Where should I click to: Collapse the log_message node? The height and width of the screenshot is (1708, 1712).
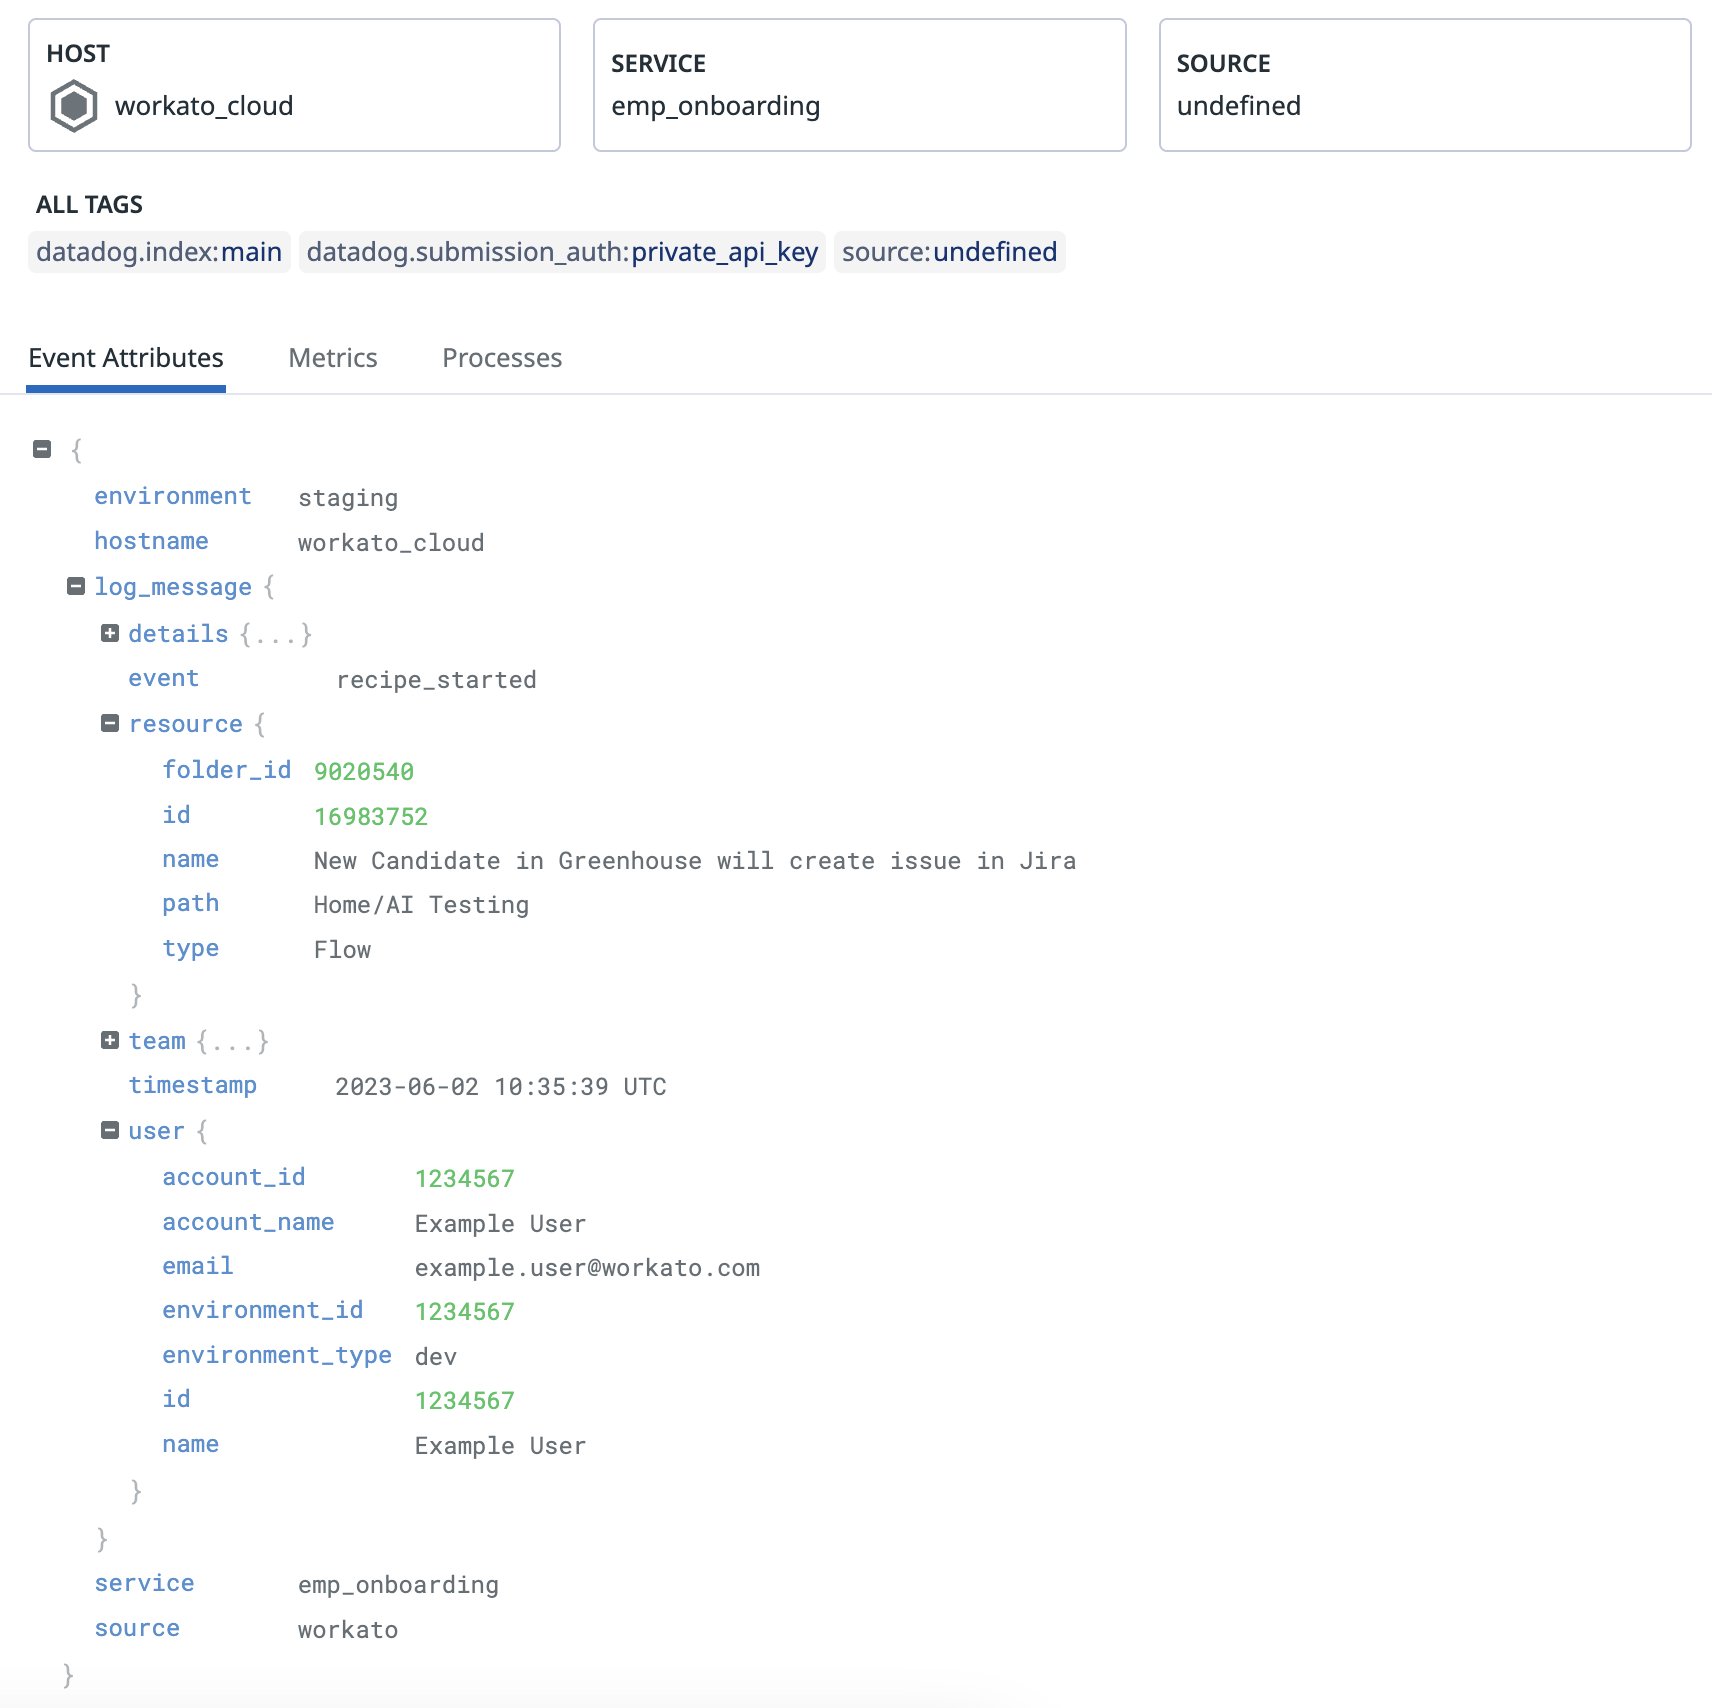tap(76, 585)
